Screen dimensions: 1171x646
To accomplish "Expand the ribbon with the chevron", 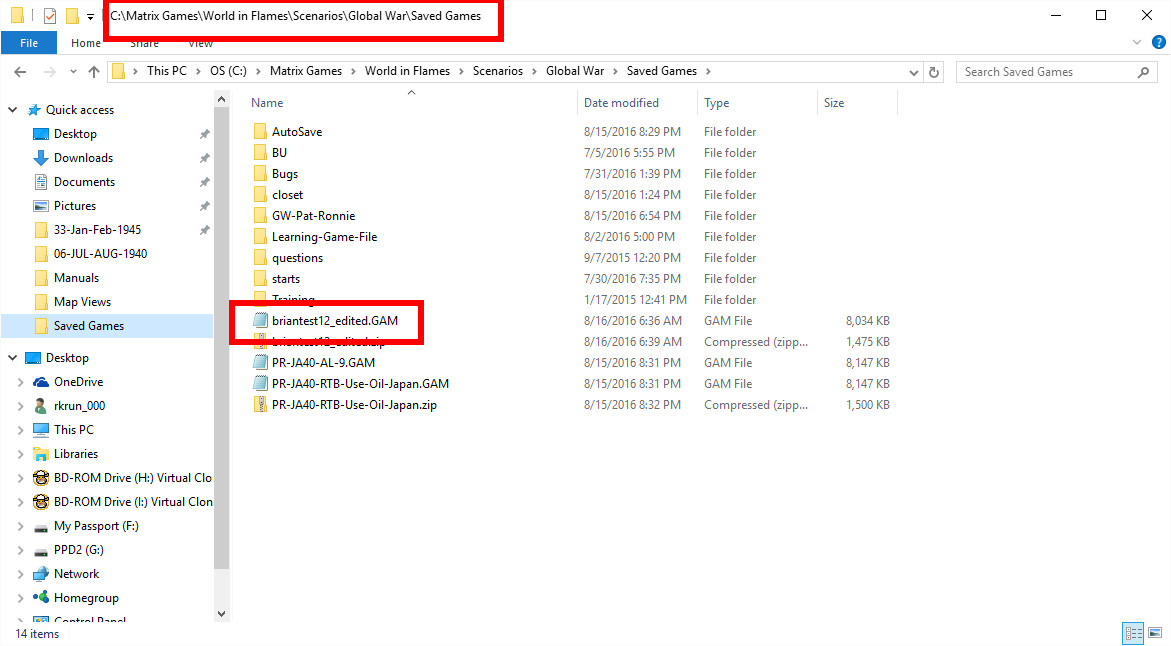I will coord(1137,43).
